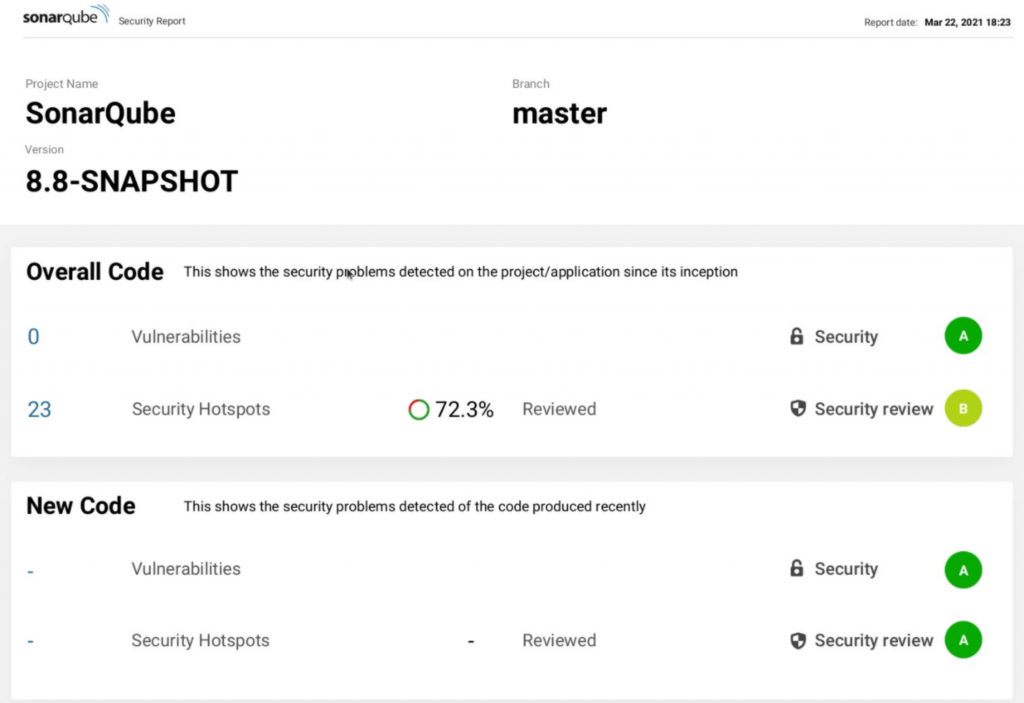Click the Reviewed label in New Code

point(559,640)
